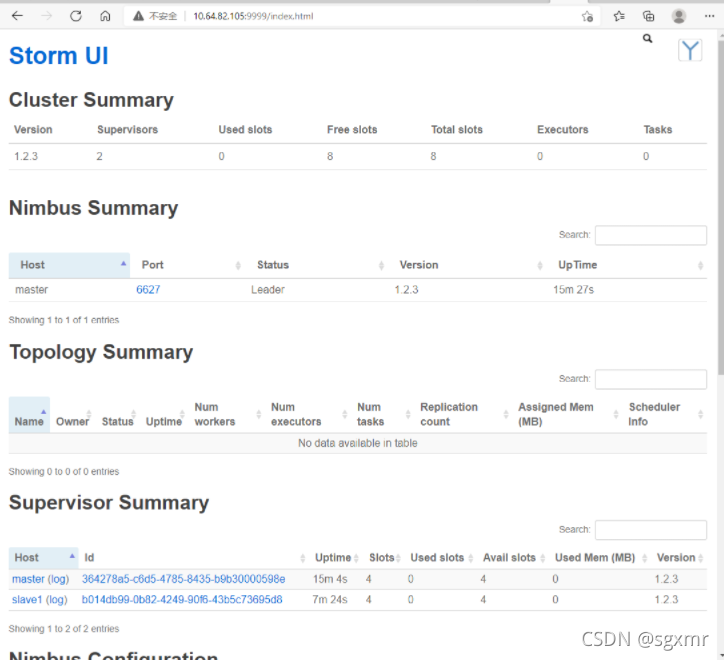Sort Nimbus table by Status column
The image size is (724, 660).
coord(317,265)
